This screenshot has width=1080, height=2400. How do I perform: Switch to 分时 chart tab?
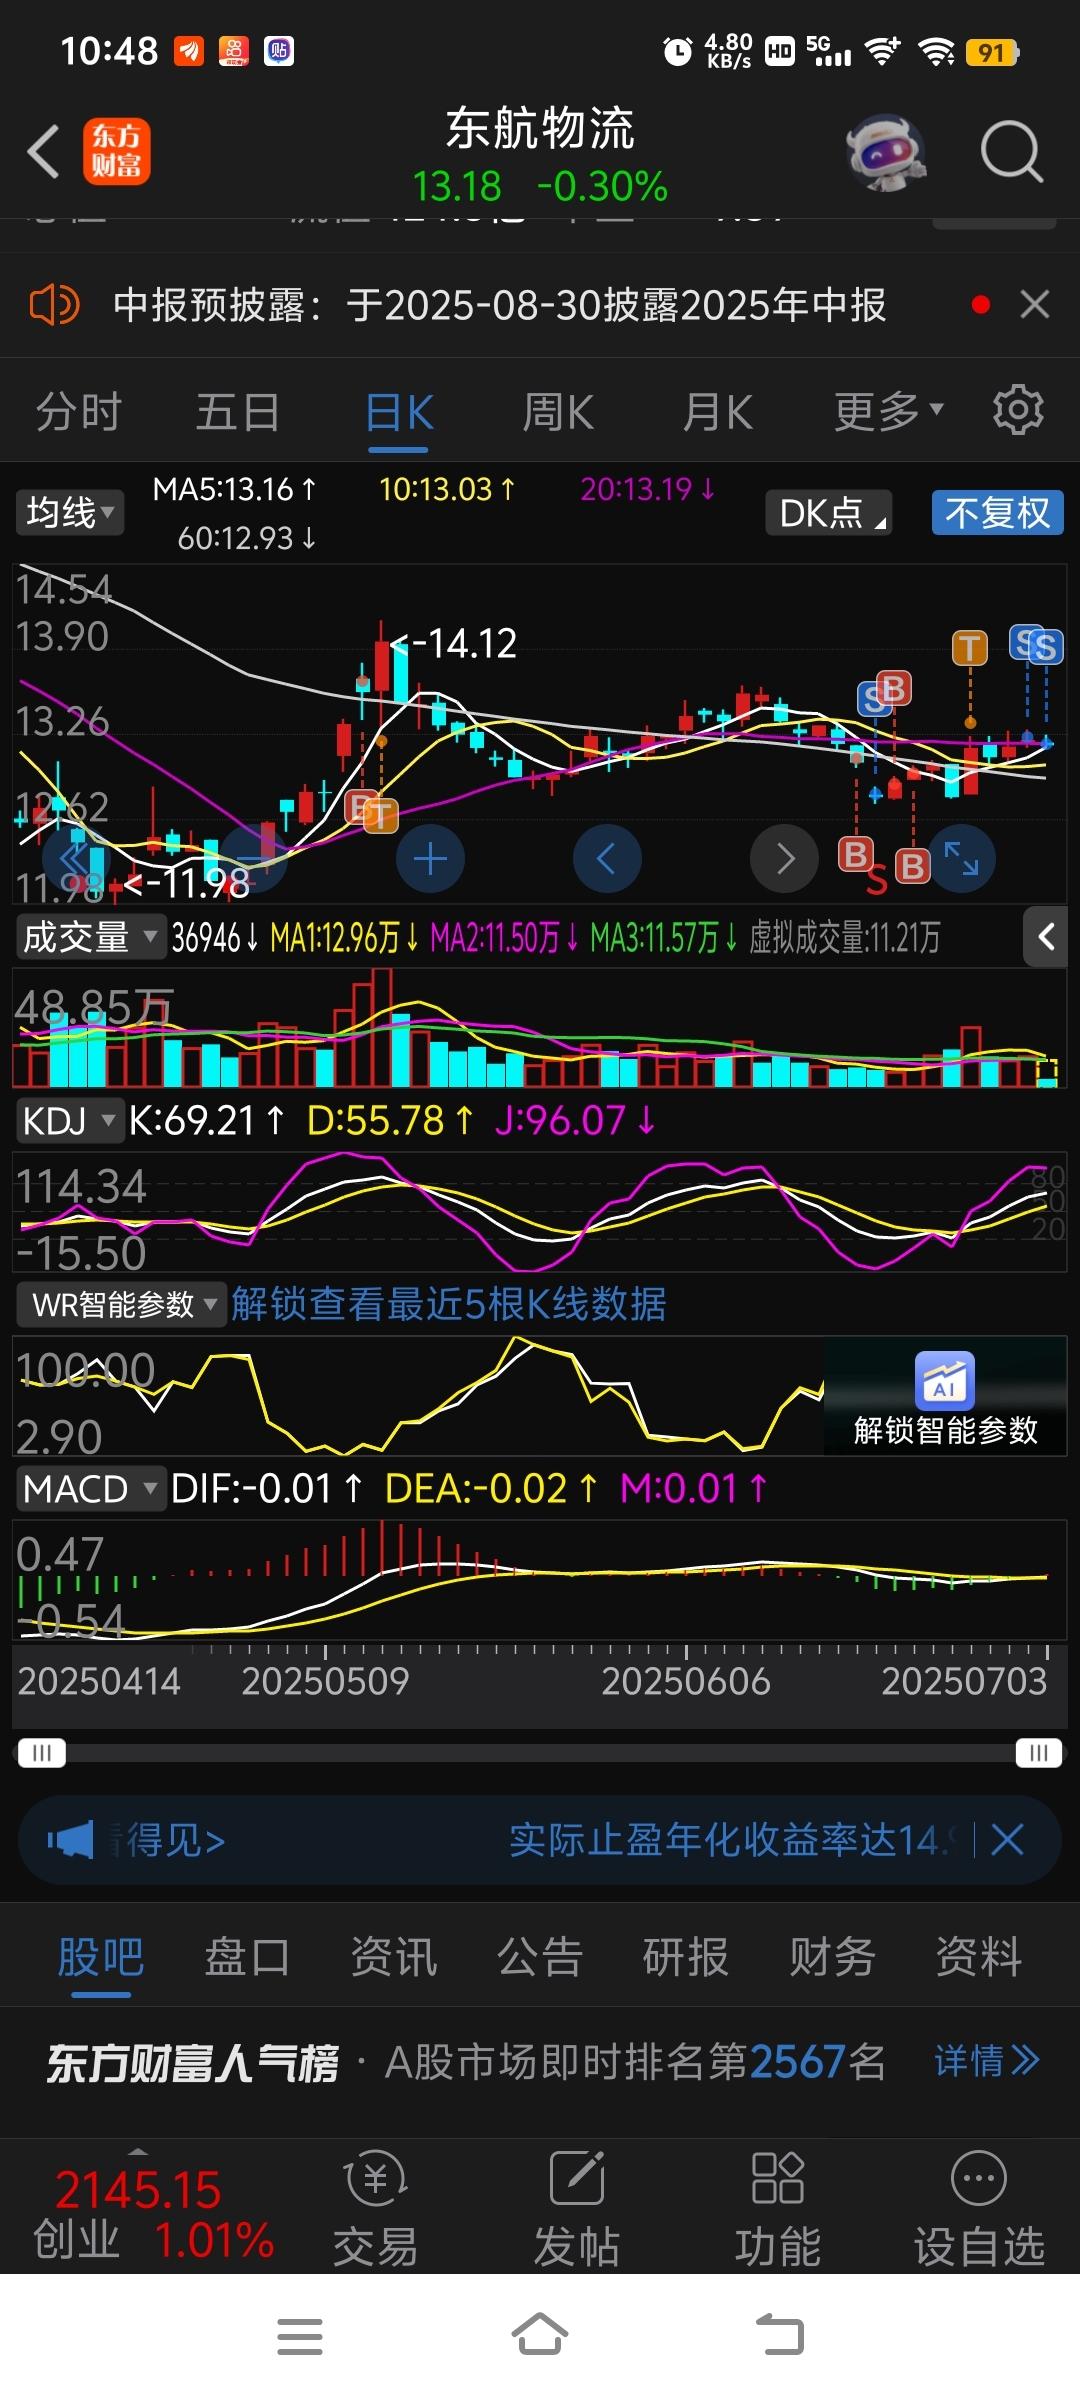[78, 411]
